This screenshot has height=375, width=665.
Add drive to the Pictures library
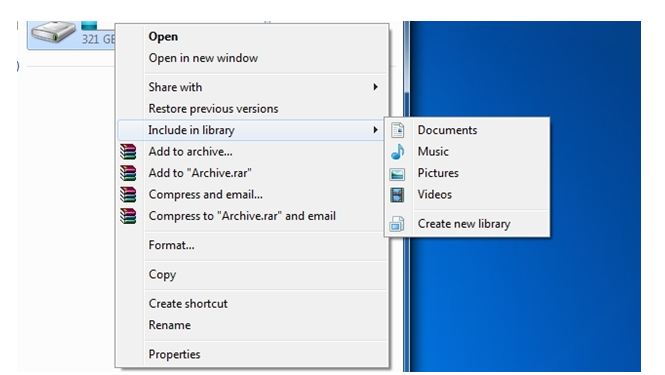(438, 173)
